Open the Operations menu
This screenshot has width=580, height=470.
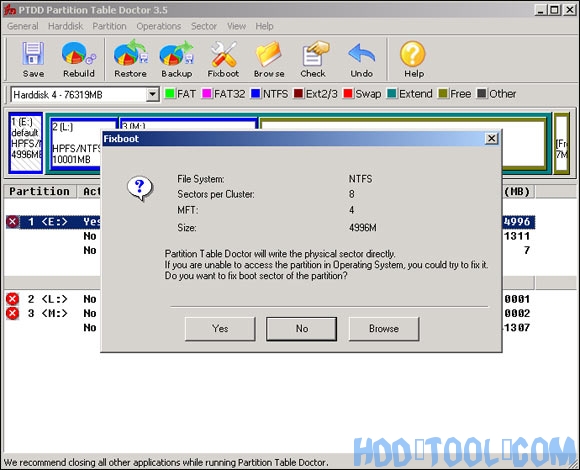click(159, 26)
